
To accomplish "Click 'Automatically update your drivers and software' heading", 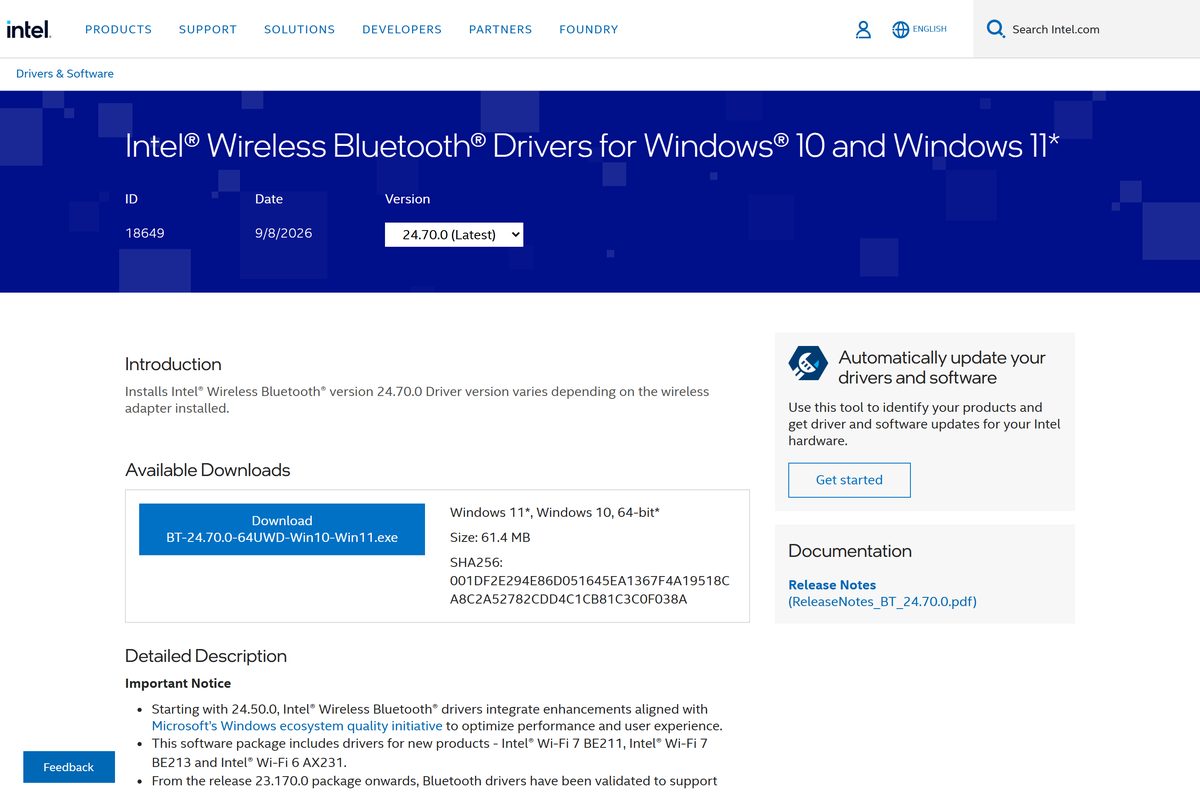I will point(941,367).
